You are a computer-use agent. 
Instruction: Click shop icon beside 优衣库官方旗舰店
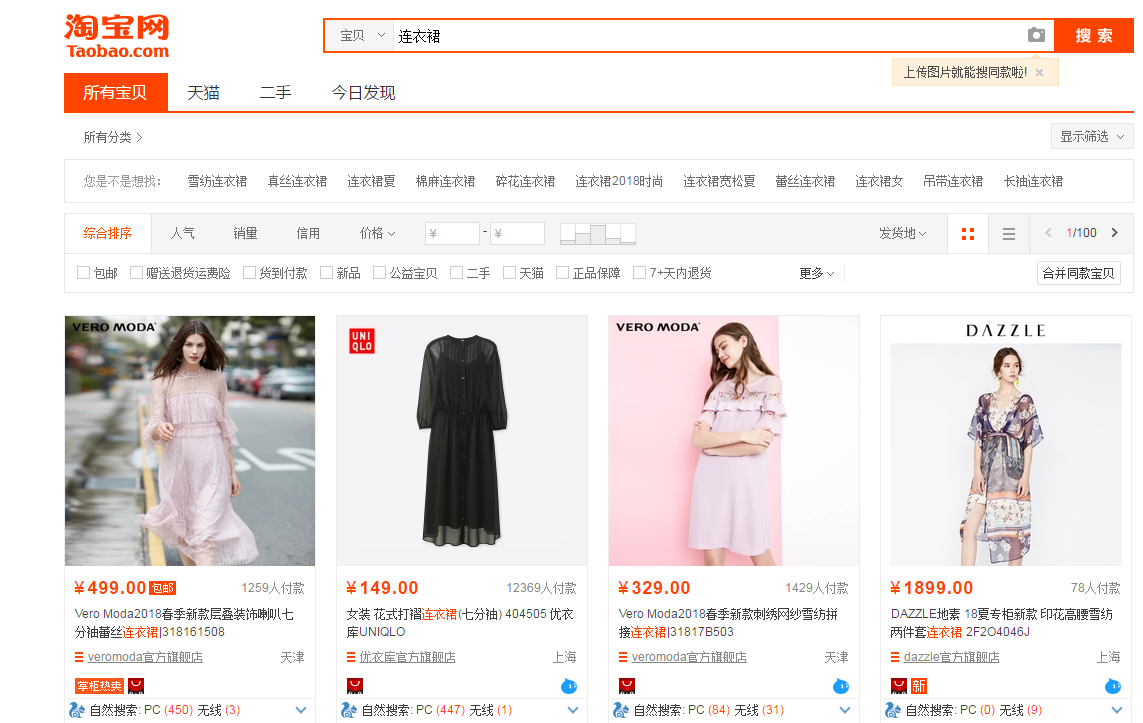[351, 657]
